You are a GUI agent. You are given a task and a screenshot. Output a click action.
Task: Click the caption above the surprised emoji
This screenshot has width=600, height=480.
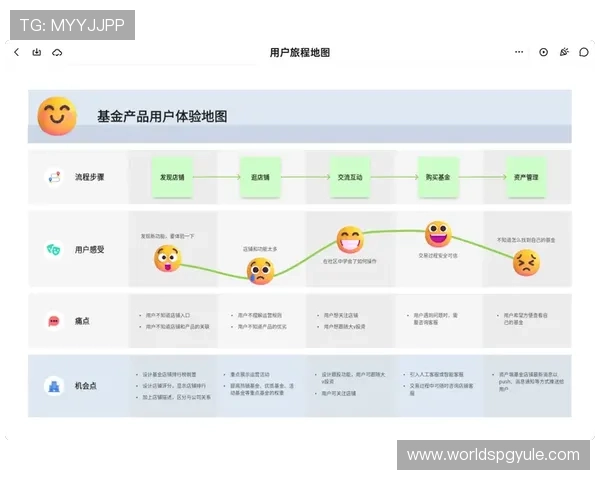[x=168, y=236]
